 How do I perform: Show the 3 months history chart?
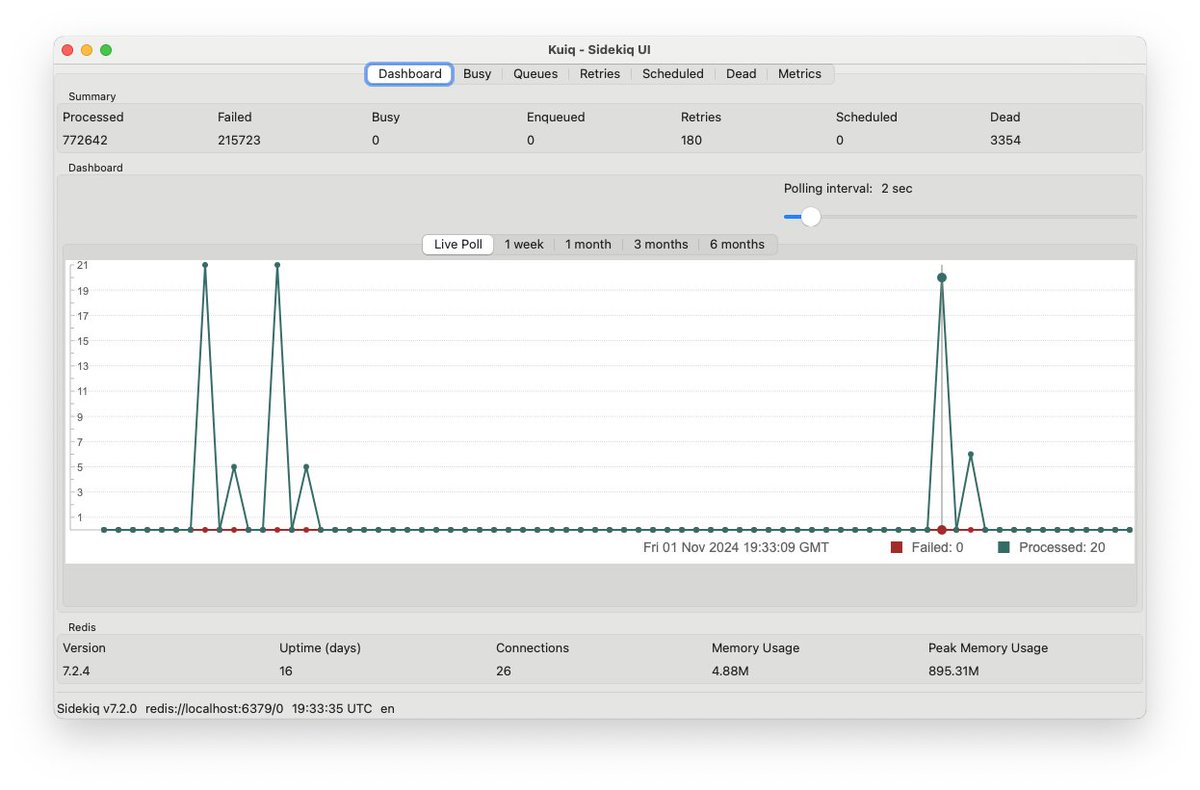click(x=661, y=244)
